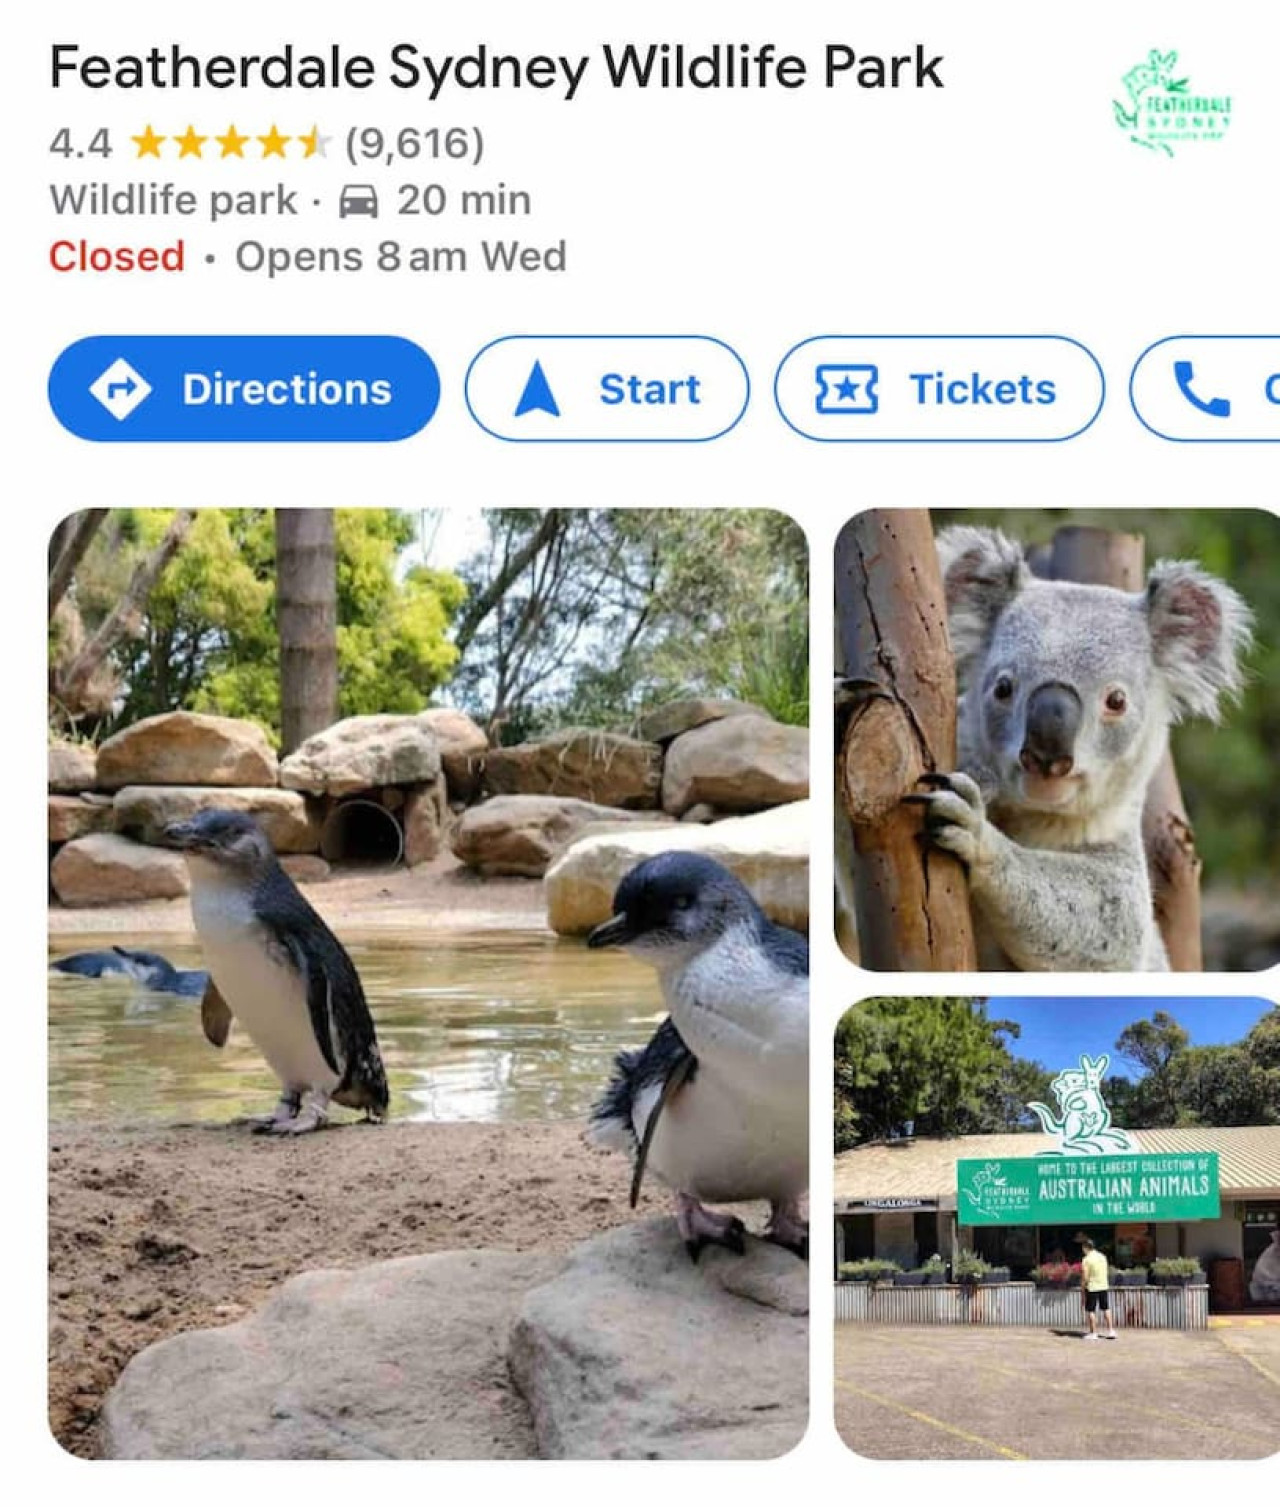Screen dimensions: 1280x1507
Task: Tap the Closed status text
Action: (117, 257)
